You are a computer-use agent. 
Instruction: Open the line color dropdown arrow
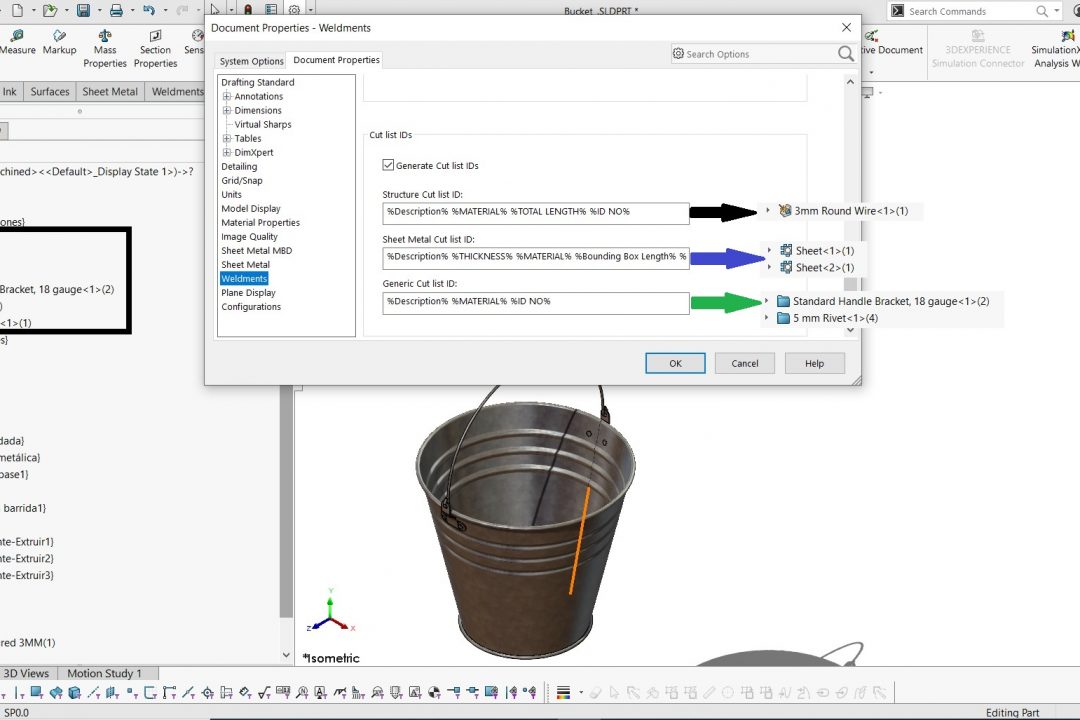tap(581, 692)
